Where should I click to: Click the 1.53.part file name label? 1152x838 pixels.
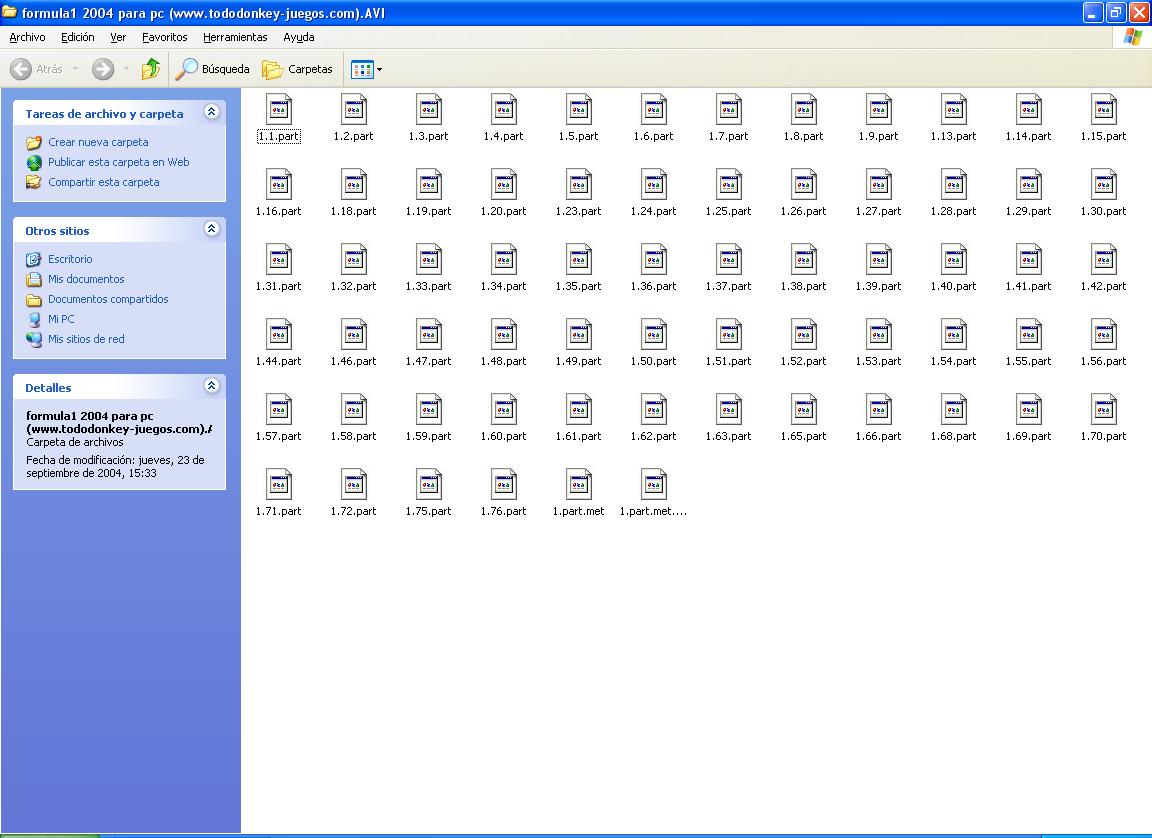879,361
